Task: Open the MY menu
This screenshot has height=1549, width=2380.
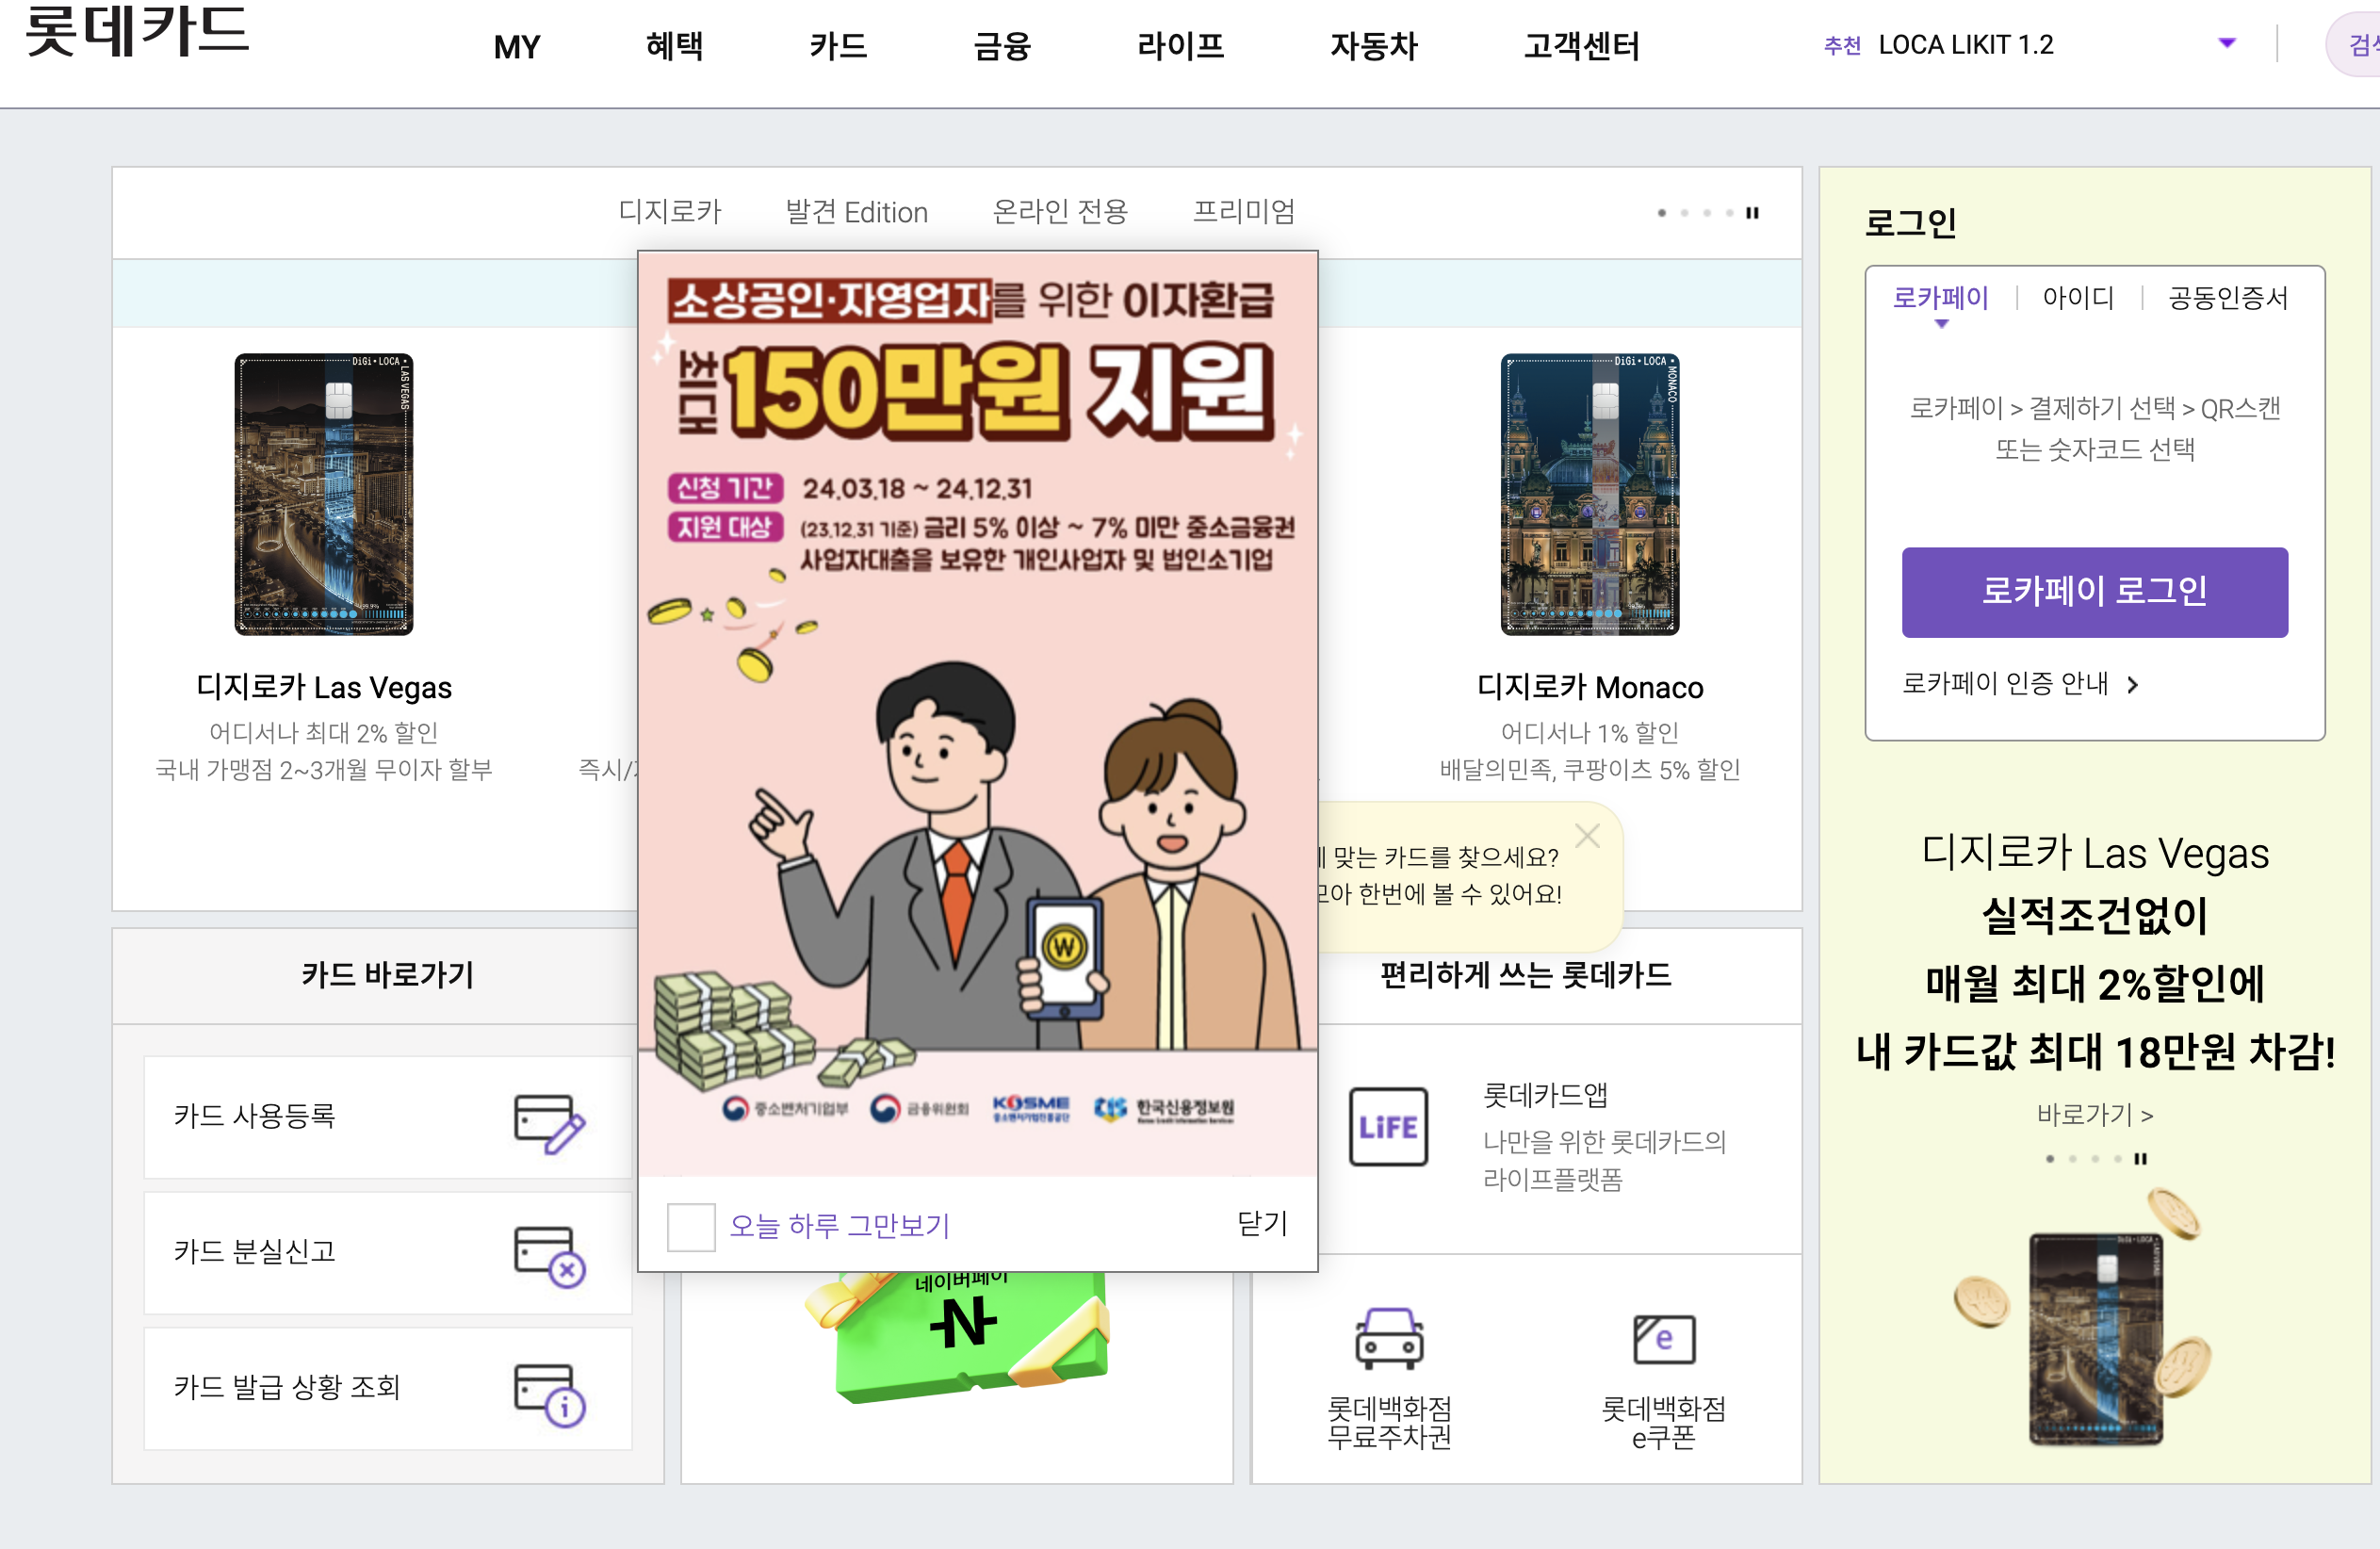Action: click(x=517, y=46)
